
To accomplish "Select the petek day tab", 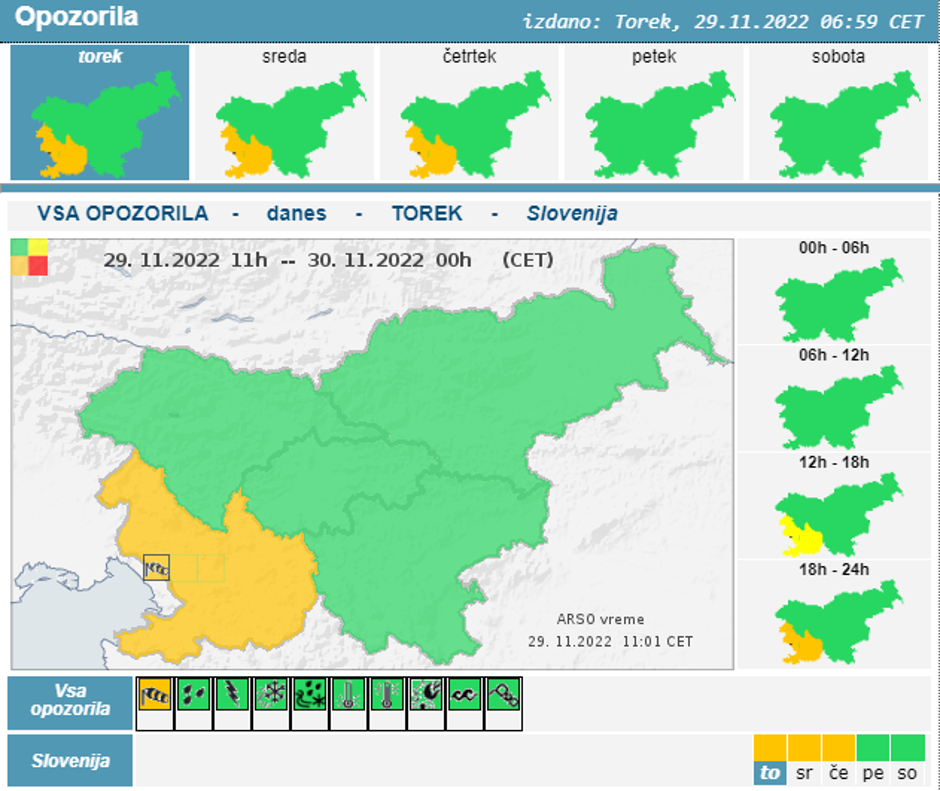I will [x=654, y=112].
